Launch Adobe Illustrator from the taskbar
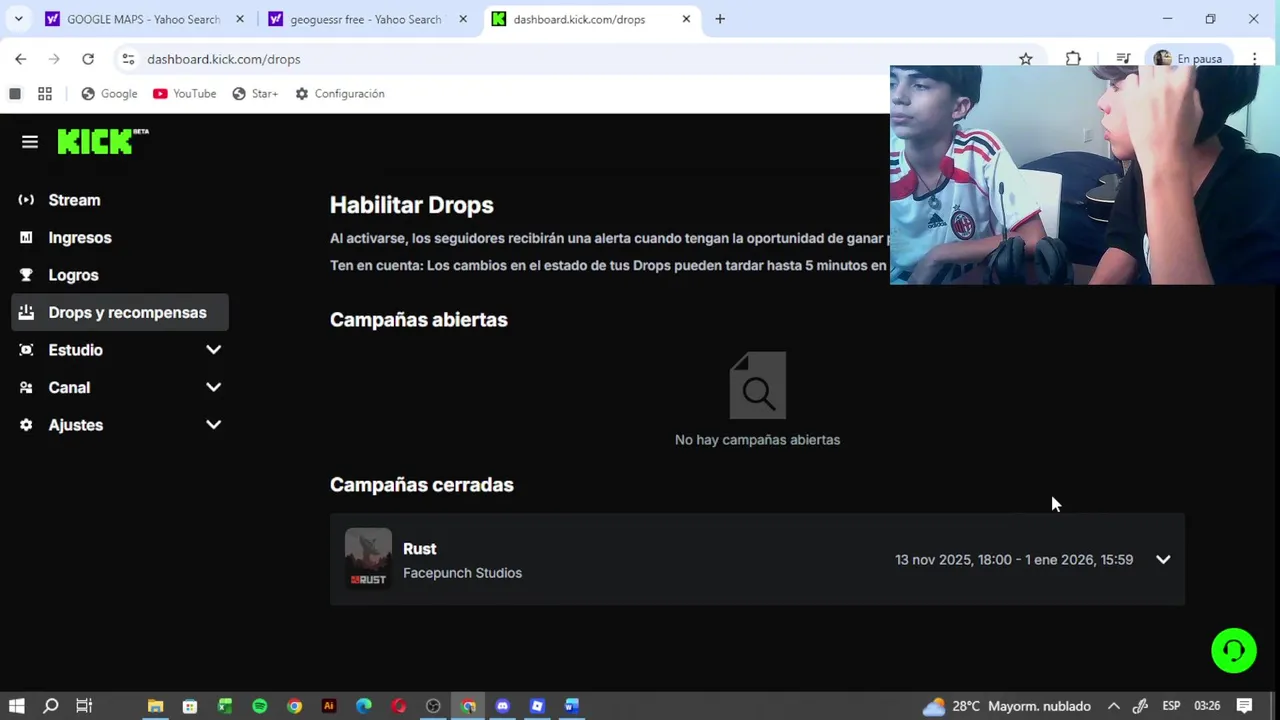Image resolution: width=1280 pixels, height=720 pixels. (x=329, y=706)
